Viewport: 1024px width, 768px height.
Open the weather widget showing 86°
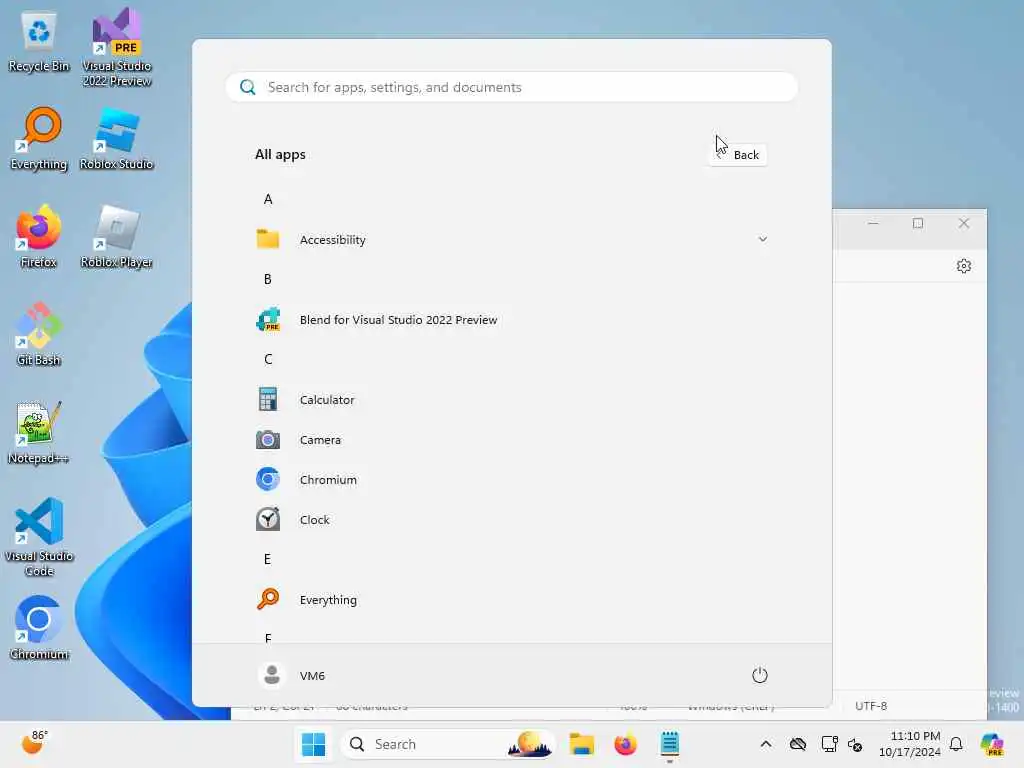pos(34,743)
